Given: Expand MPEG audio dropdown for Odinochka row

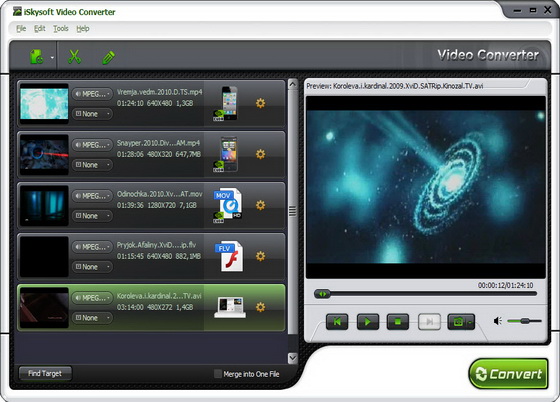Looking at the screenshot, I should 92,196.
